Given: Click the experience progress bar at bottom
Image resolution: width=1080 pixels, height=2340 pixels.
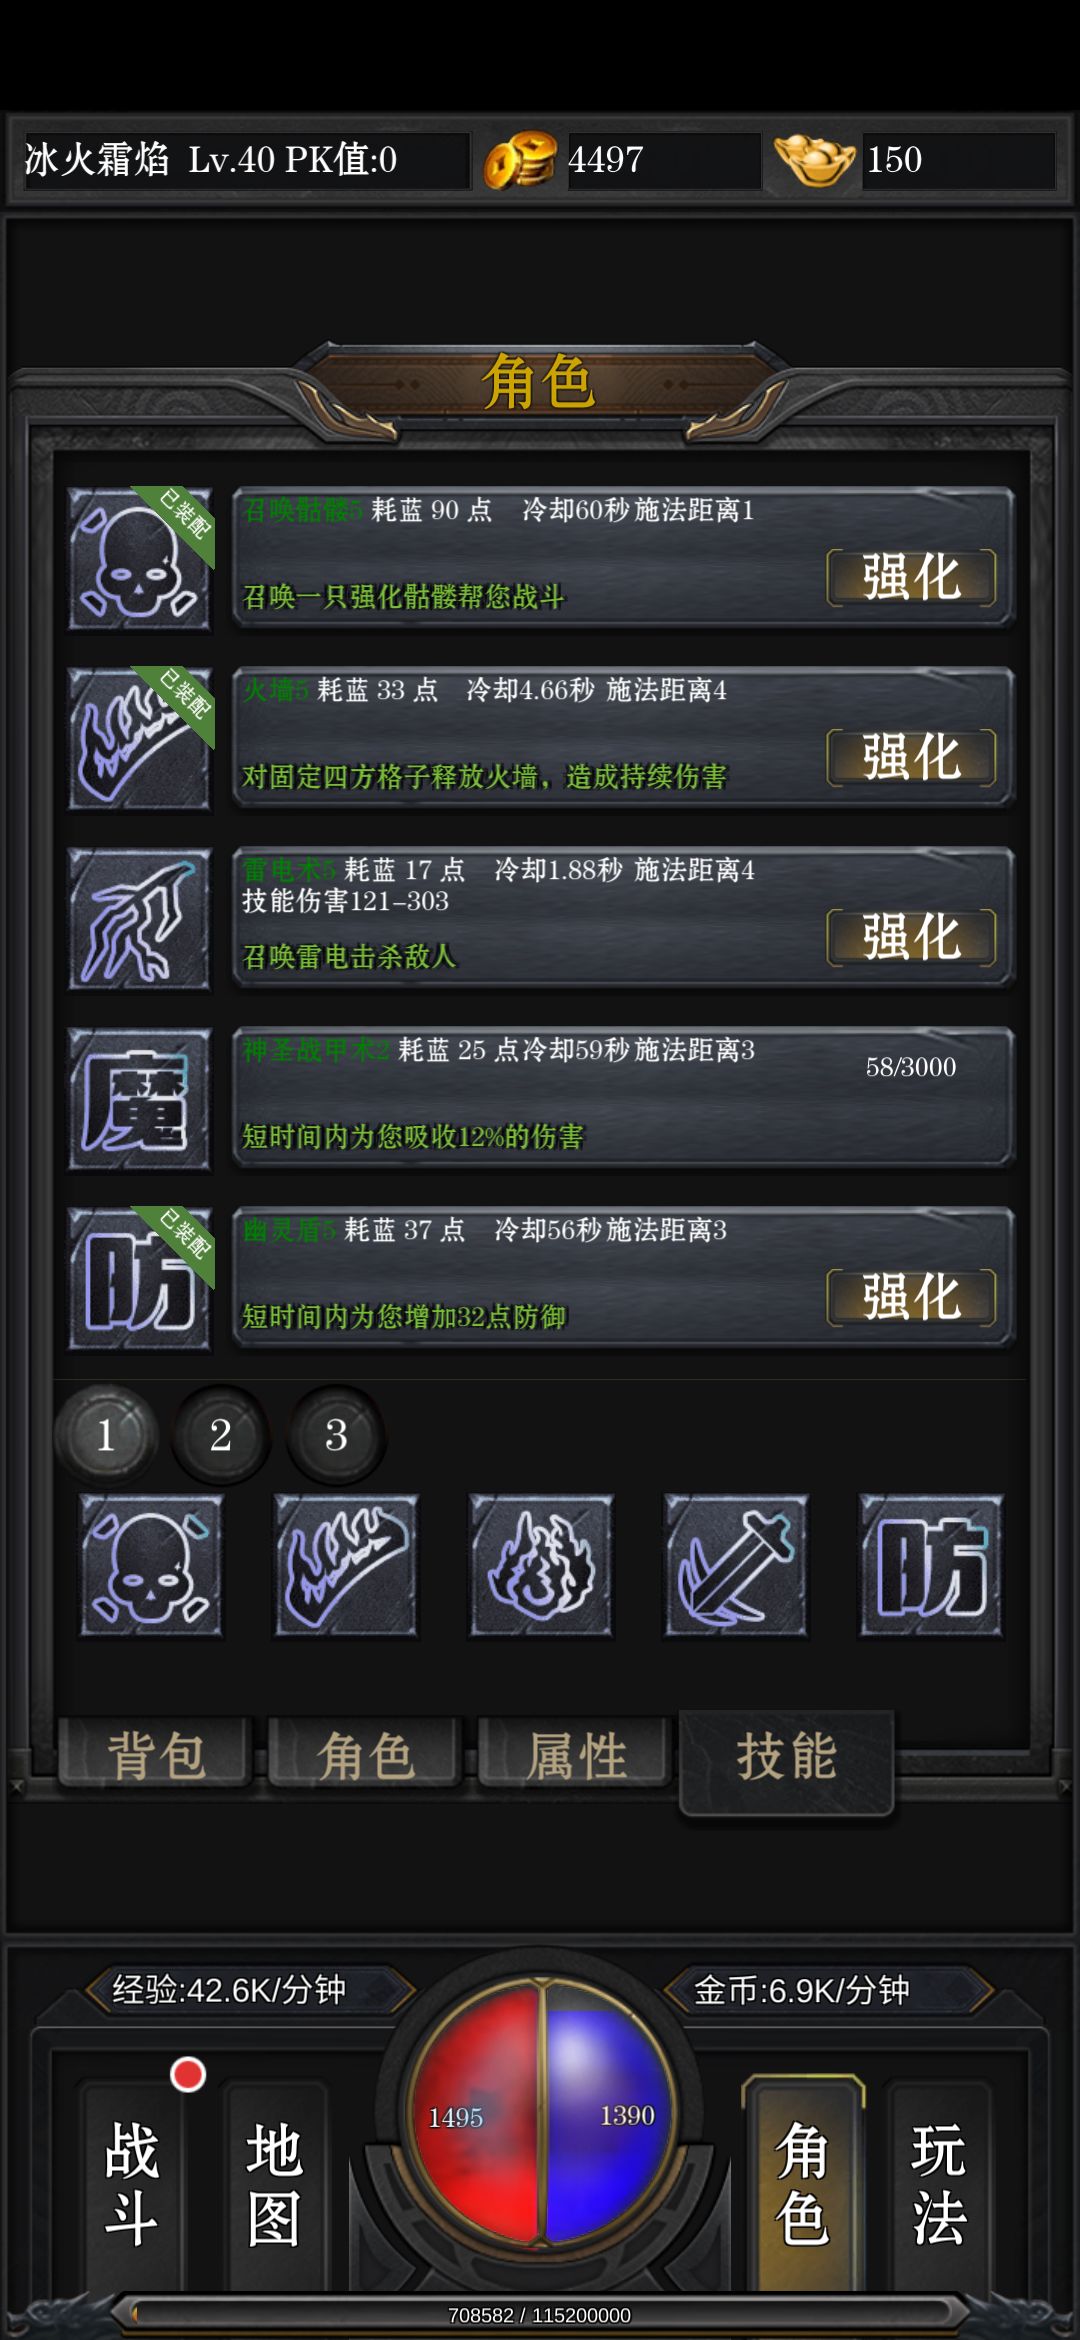Looking at the screenshot, I should pos(540,2314).
